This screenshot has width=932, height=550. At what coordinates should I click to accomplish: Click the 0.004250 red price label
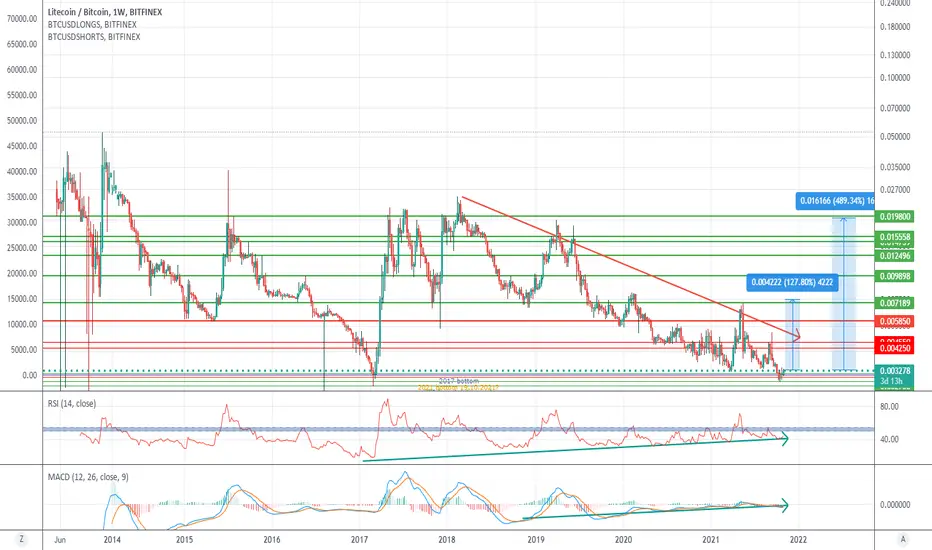(895, 348)
